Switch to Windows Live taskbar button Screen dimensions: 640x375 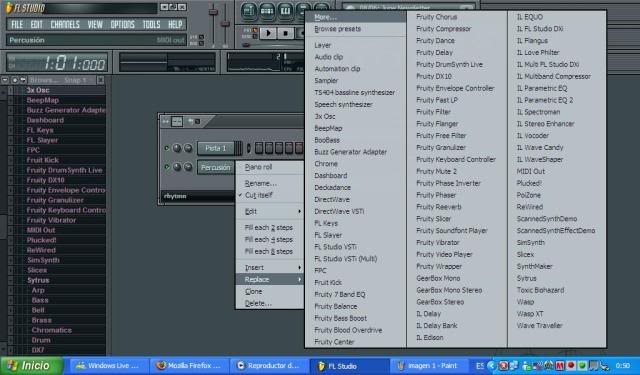pyautogui.click(x=109, y=366)
